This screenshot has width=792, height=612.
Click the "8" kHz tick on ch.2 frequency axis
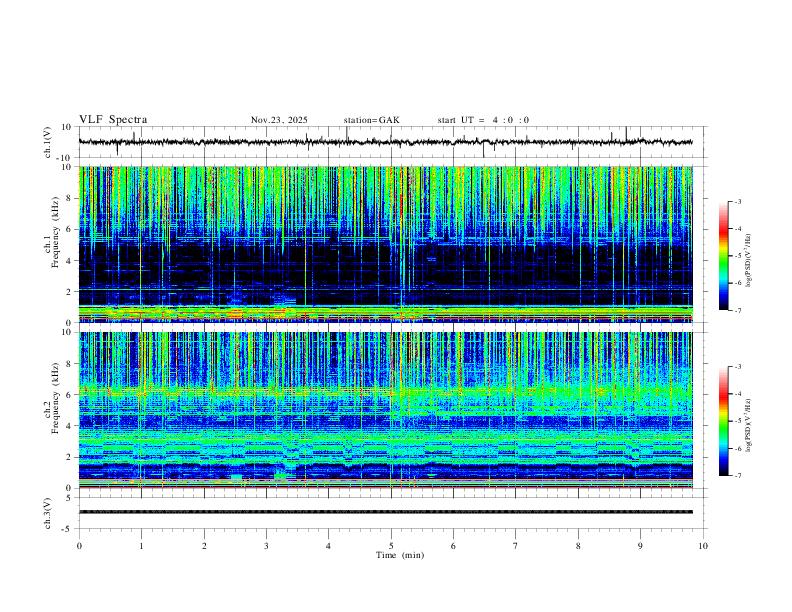pyautogui.click(x=69, y=364)
